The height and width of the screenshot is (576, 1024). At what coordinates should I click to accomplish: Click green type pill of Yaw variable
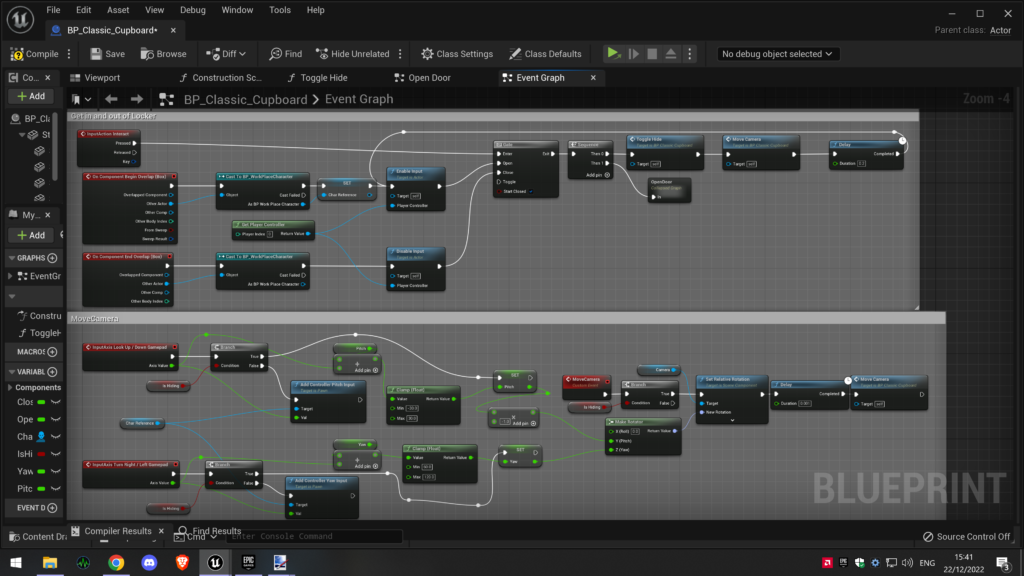point(41,471)
